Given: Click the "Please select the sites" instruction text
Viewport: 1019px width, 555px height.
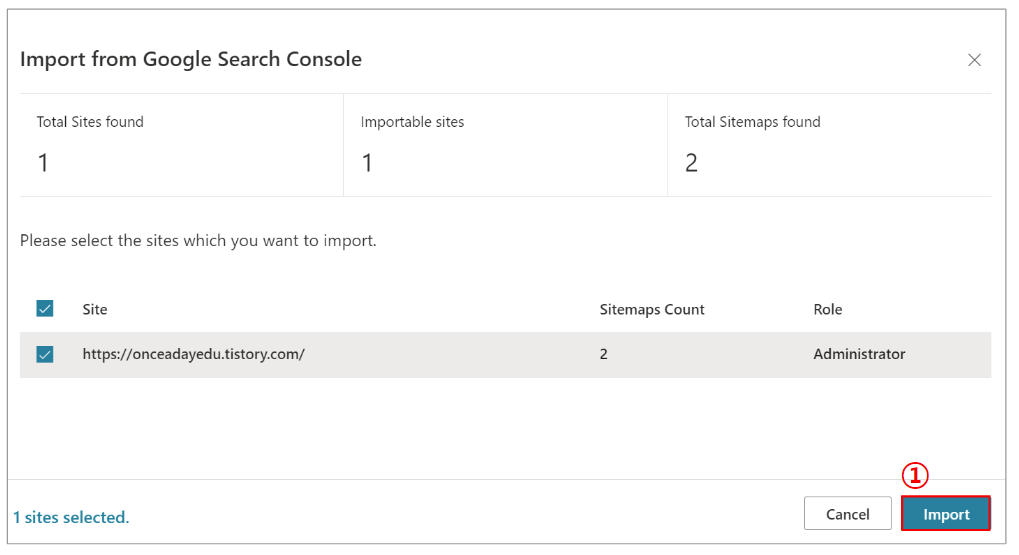Looking at the screenshot, I should (x=198, y=241).
